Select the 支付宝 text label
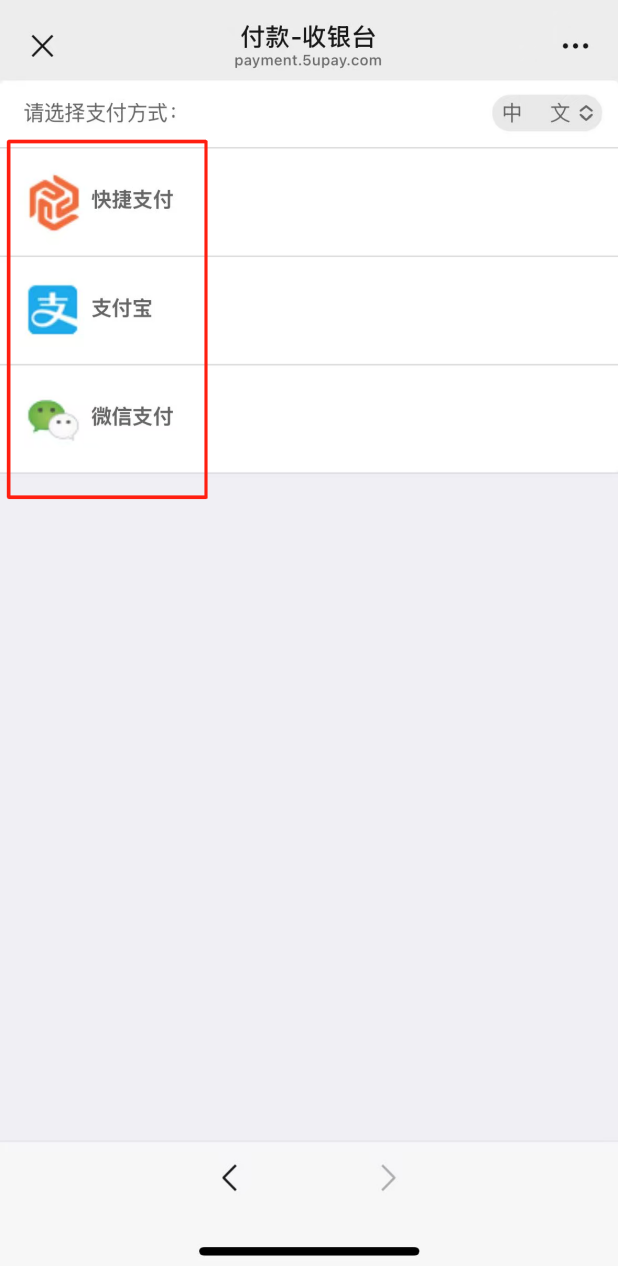This screenshot has width=618, height=1266. (x=122, y=309)
